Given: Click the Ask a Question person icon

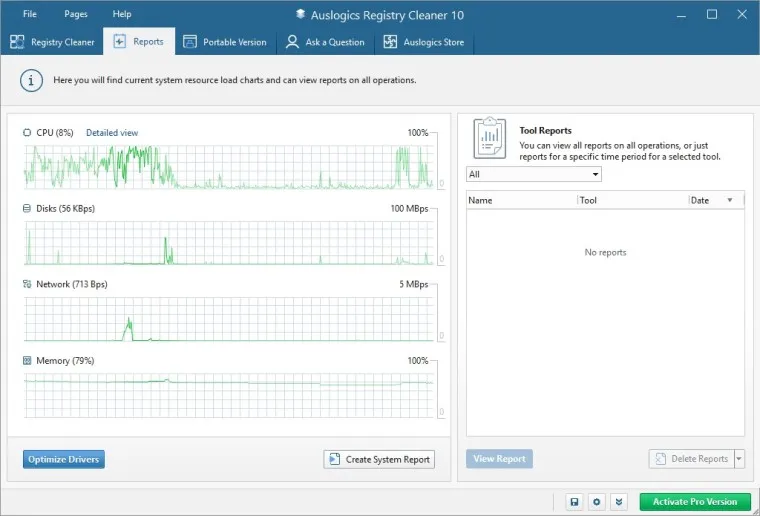Looking at the screenshot, I should (292, 42).
